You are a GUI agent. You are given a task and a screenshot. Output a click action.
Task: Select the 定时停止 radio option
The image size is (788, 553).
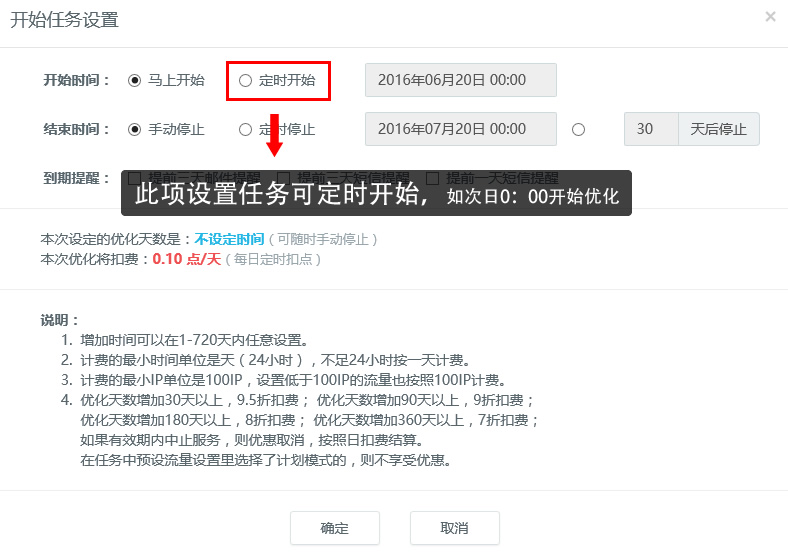245,130
